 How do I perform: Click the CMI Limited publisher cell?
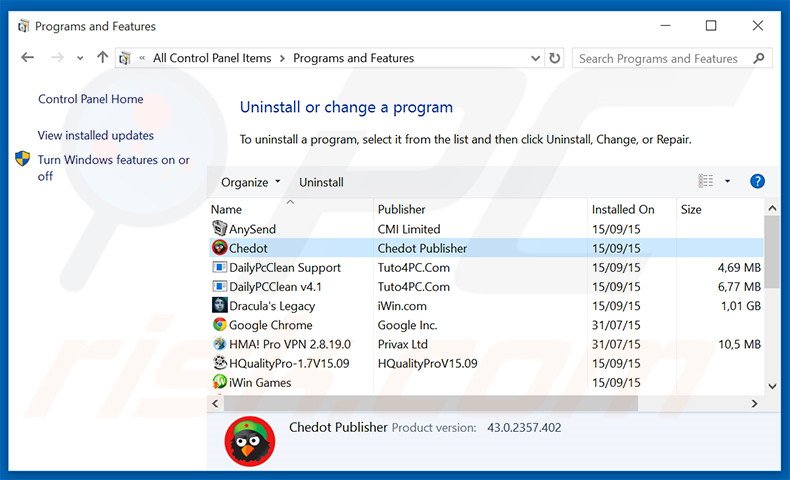(409, 229)
